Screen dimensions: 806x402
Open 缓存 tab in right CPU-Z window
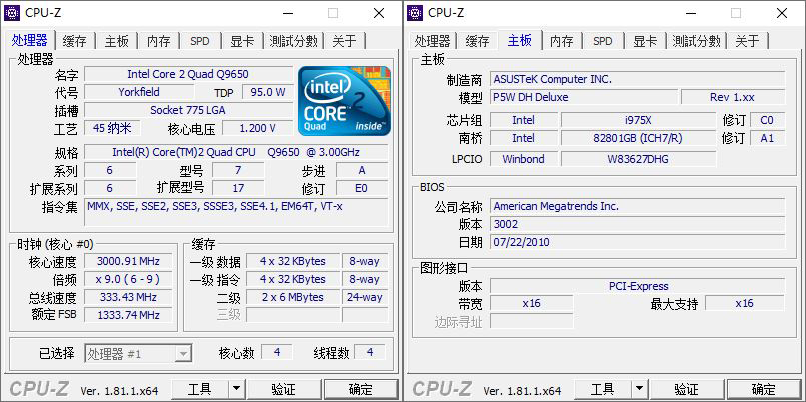[478, 41]
